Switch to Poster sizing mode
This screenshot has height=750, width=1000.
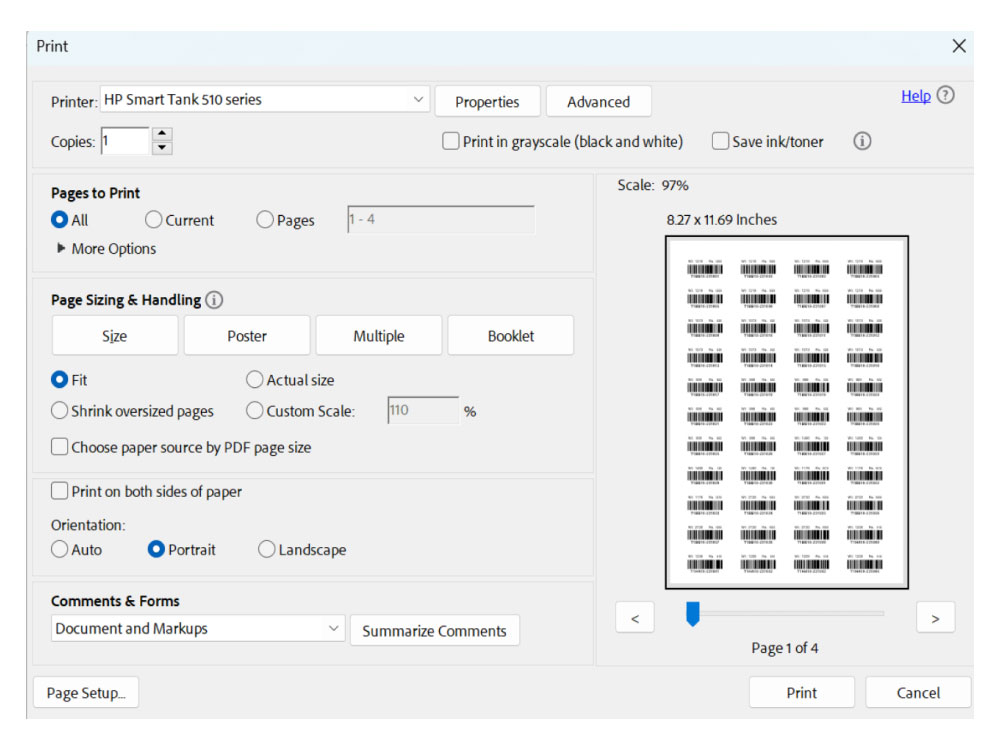tap(246, 335)
